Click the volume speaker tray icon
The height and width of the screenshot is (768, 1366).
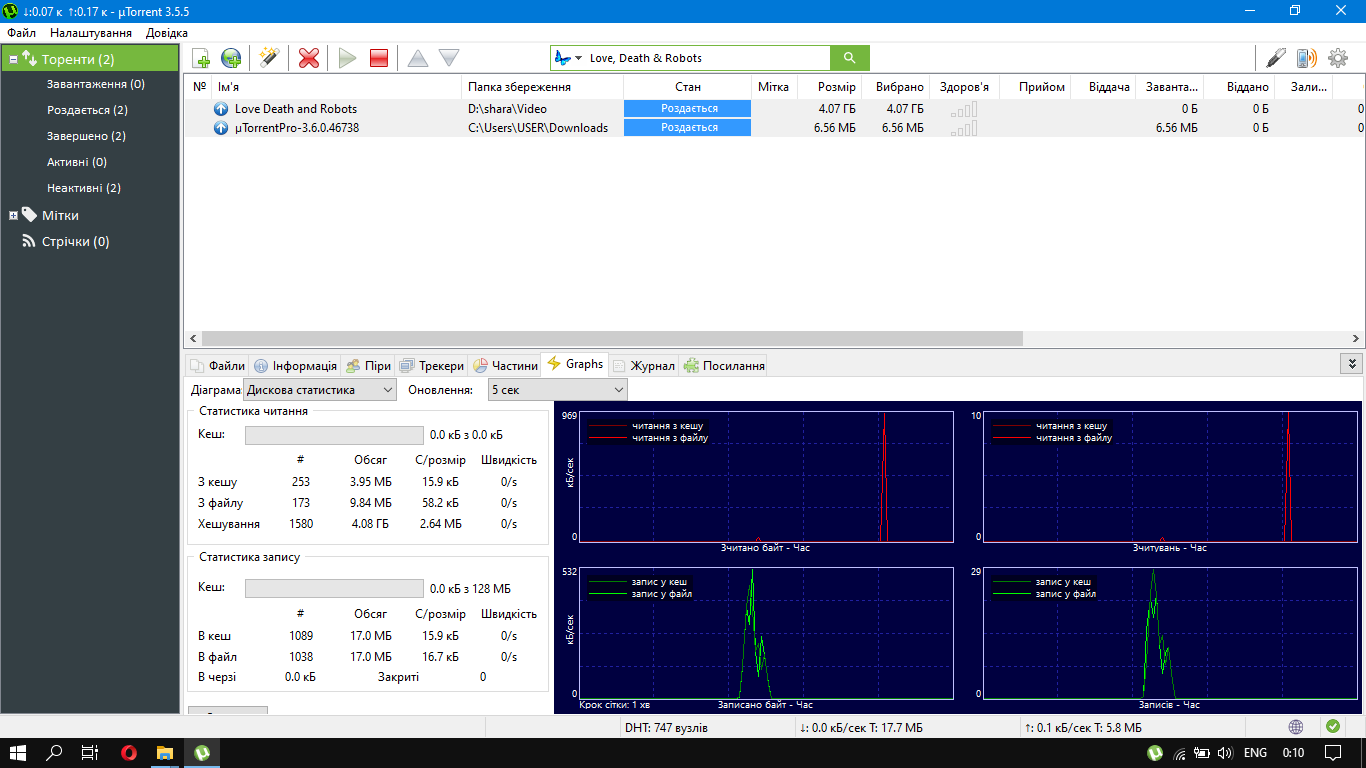[x=1225, y=753]
